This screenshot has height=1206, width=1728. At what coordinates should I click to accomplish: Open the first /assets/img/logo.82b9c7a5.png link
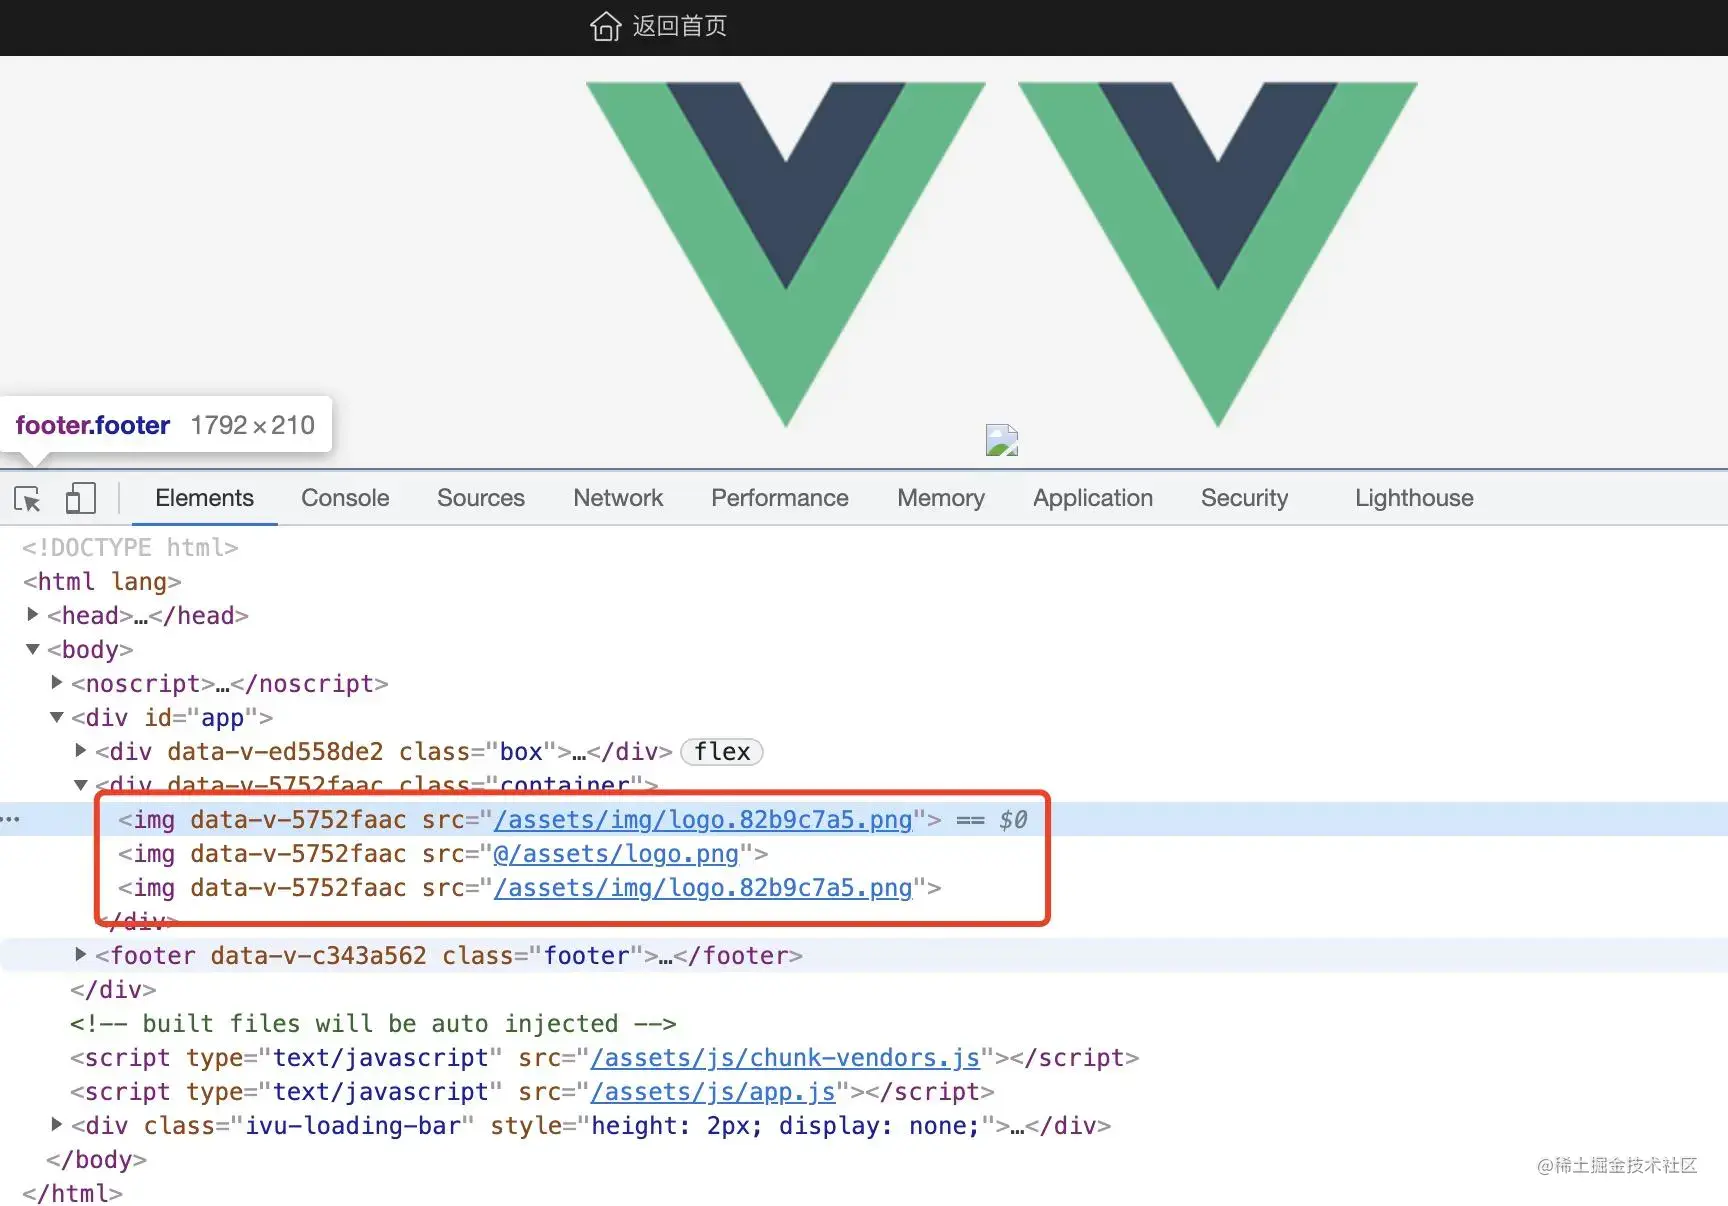(x=703, y=820)
